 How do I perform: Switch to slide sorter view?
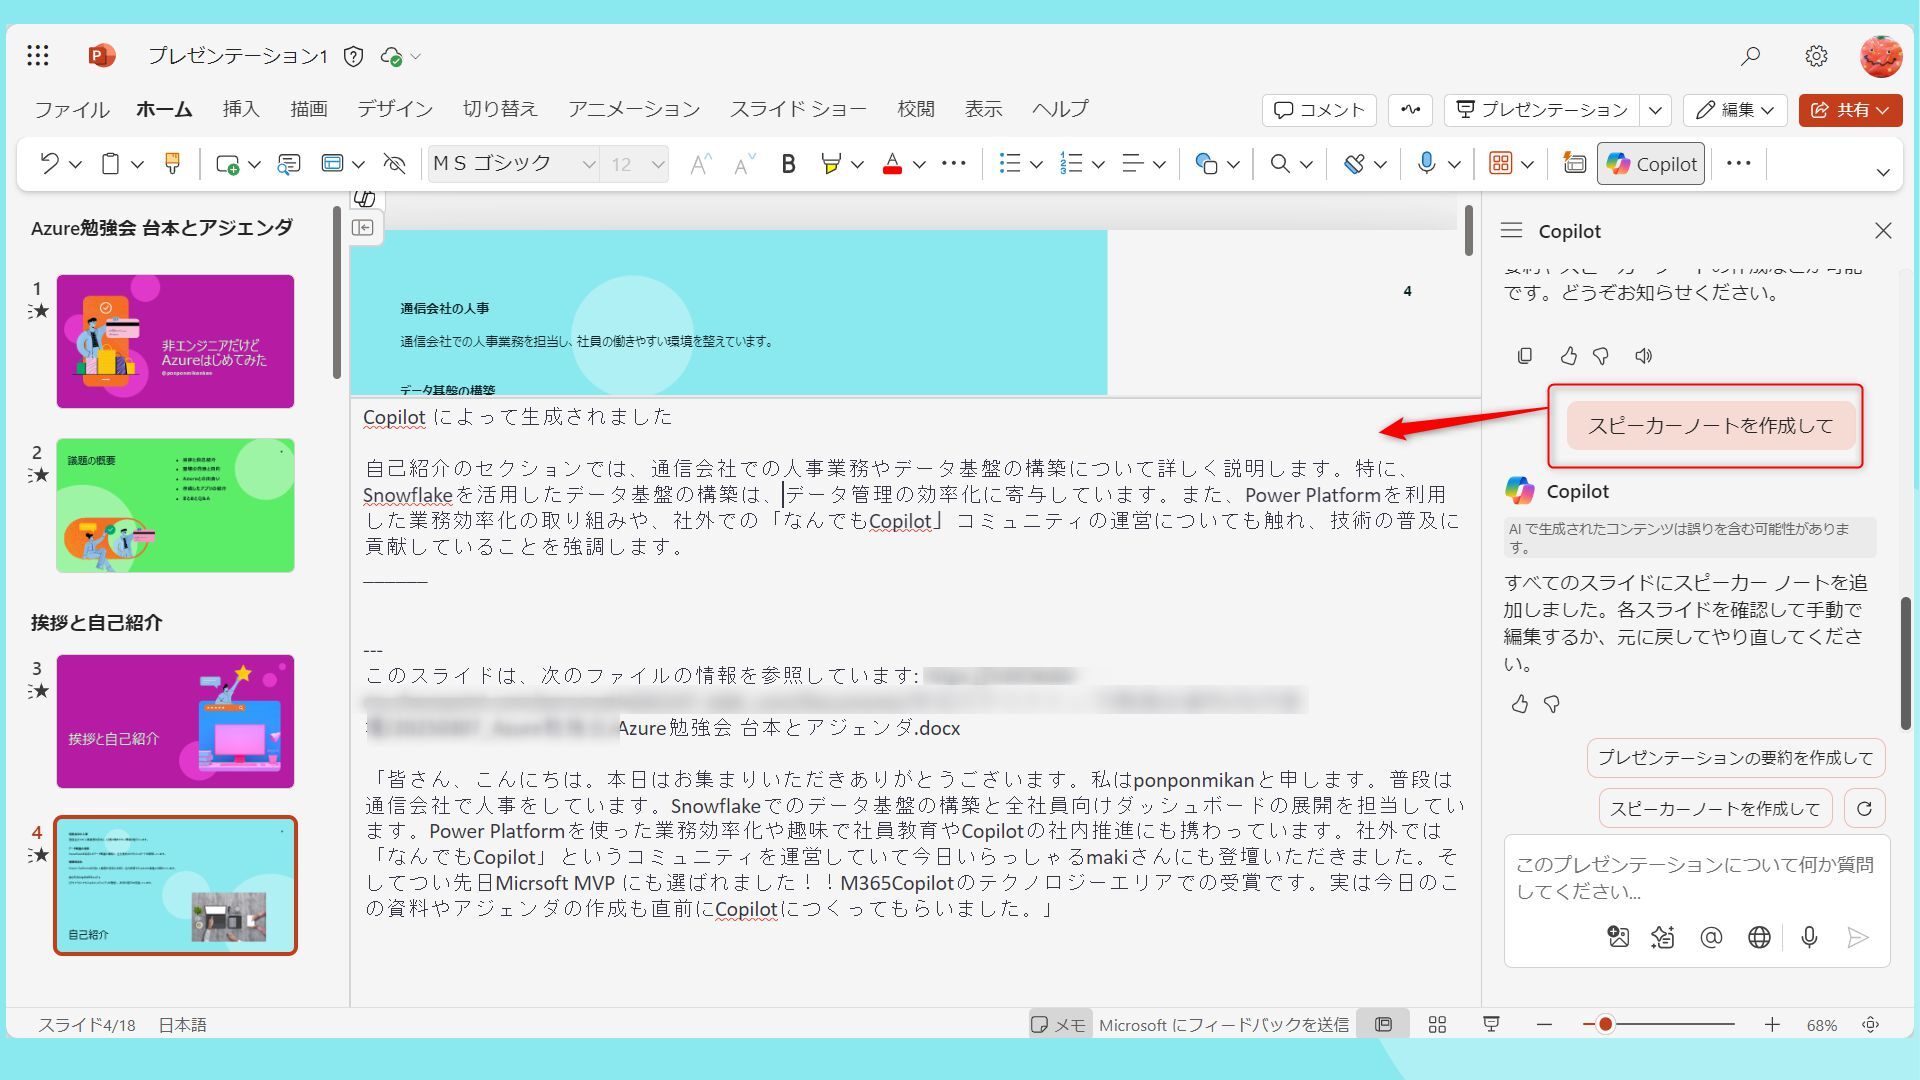1437,1024
